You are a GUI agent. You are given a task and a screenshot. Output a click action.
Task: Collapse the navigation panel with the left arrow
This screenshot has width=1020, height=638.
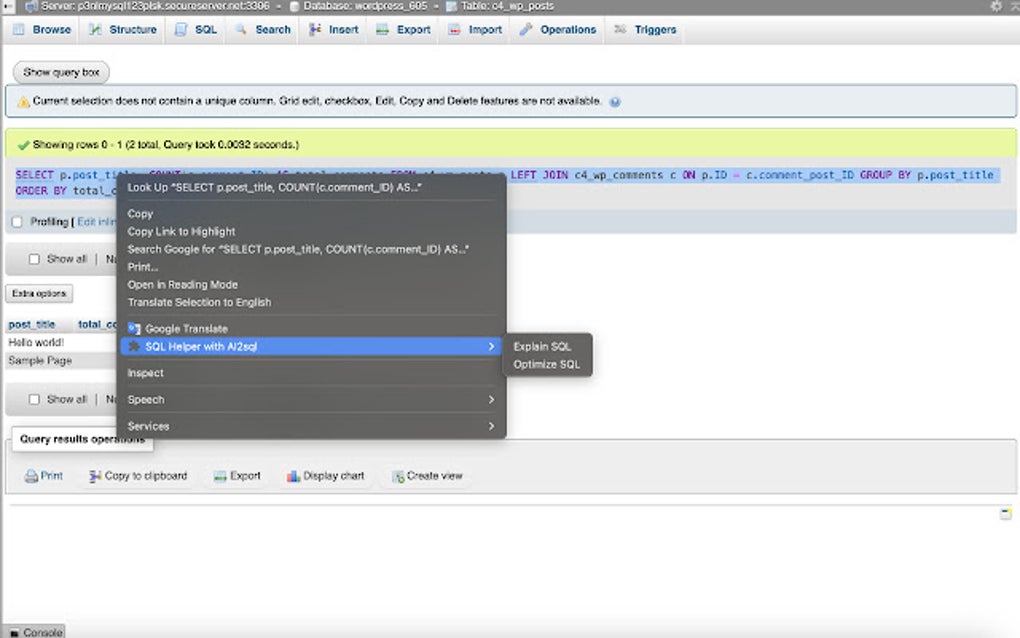coord(8,6)
